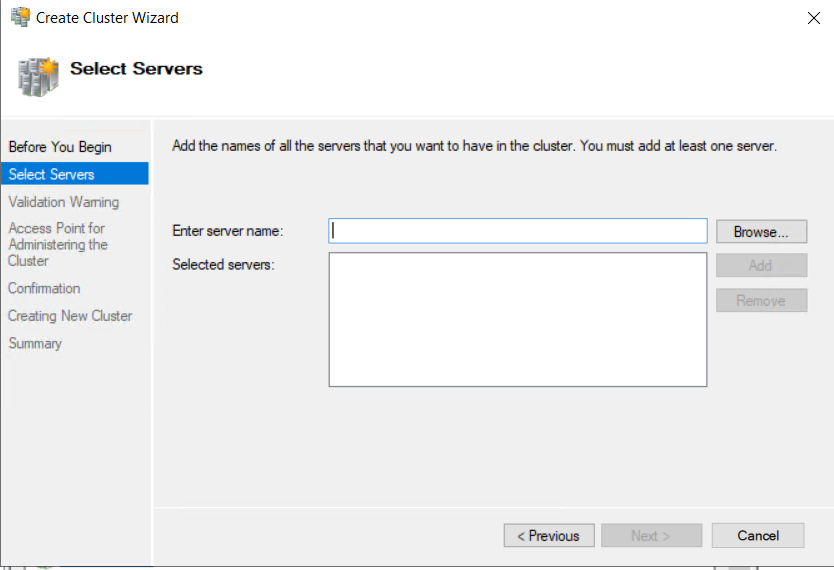Click the Enter server name label
The height and width of the screenshot is (570, 834).
228,231
